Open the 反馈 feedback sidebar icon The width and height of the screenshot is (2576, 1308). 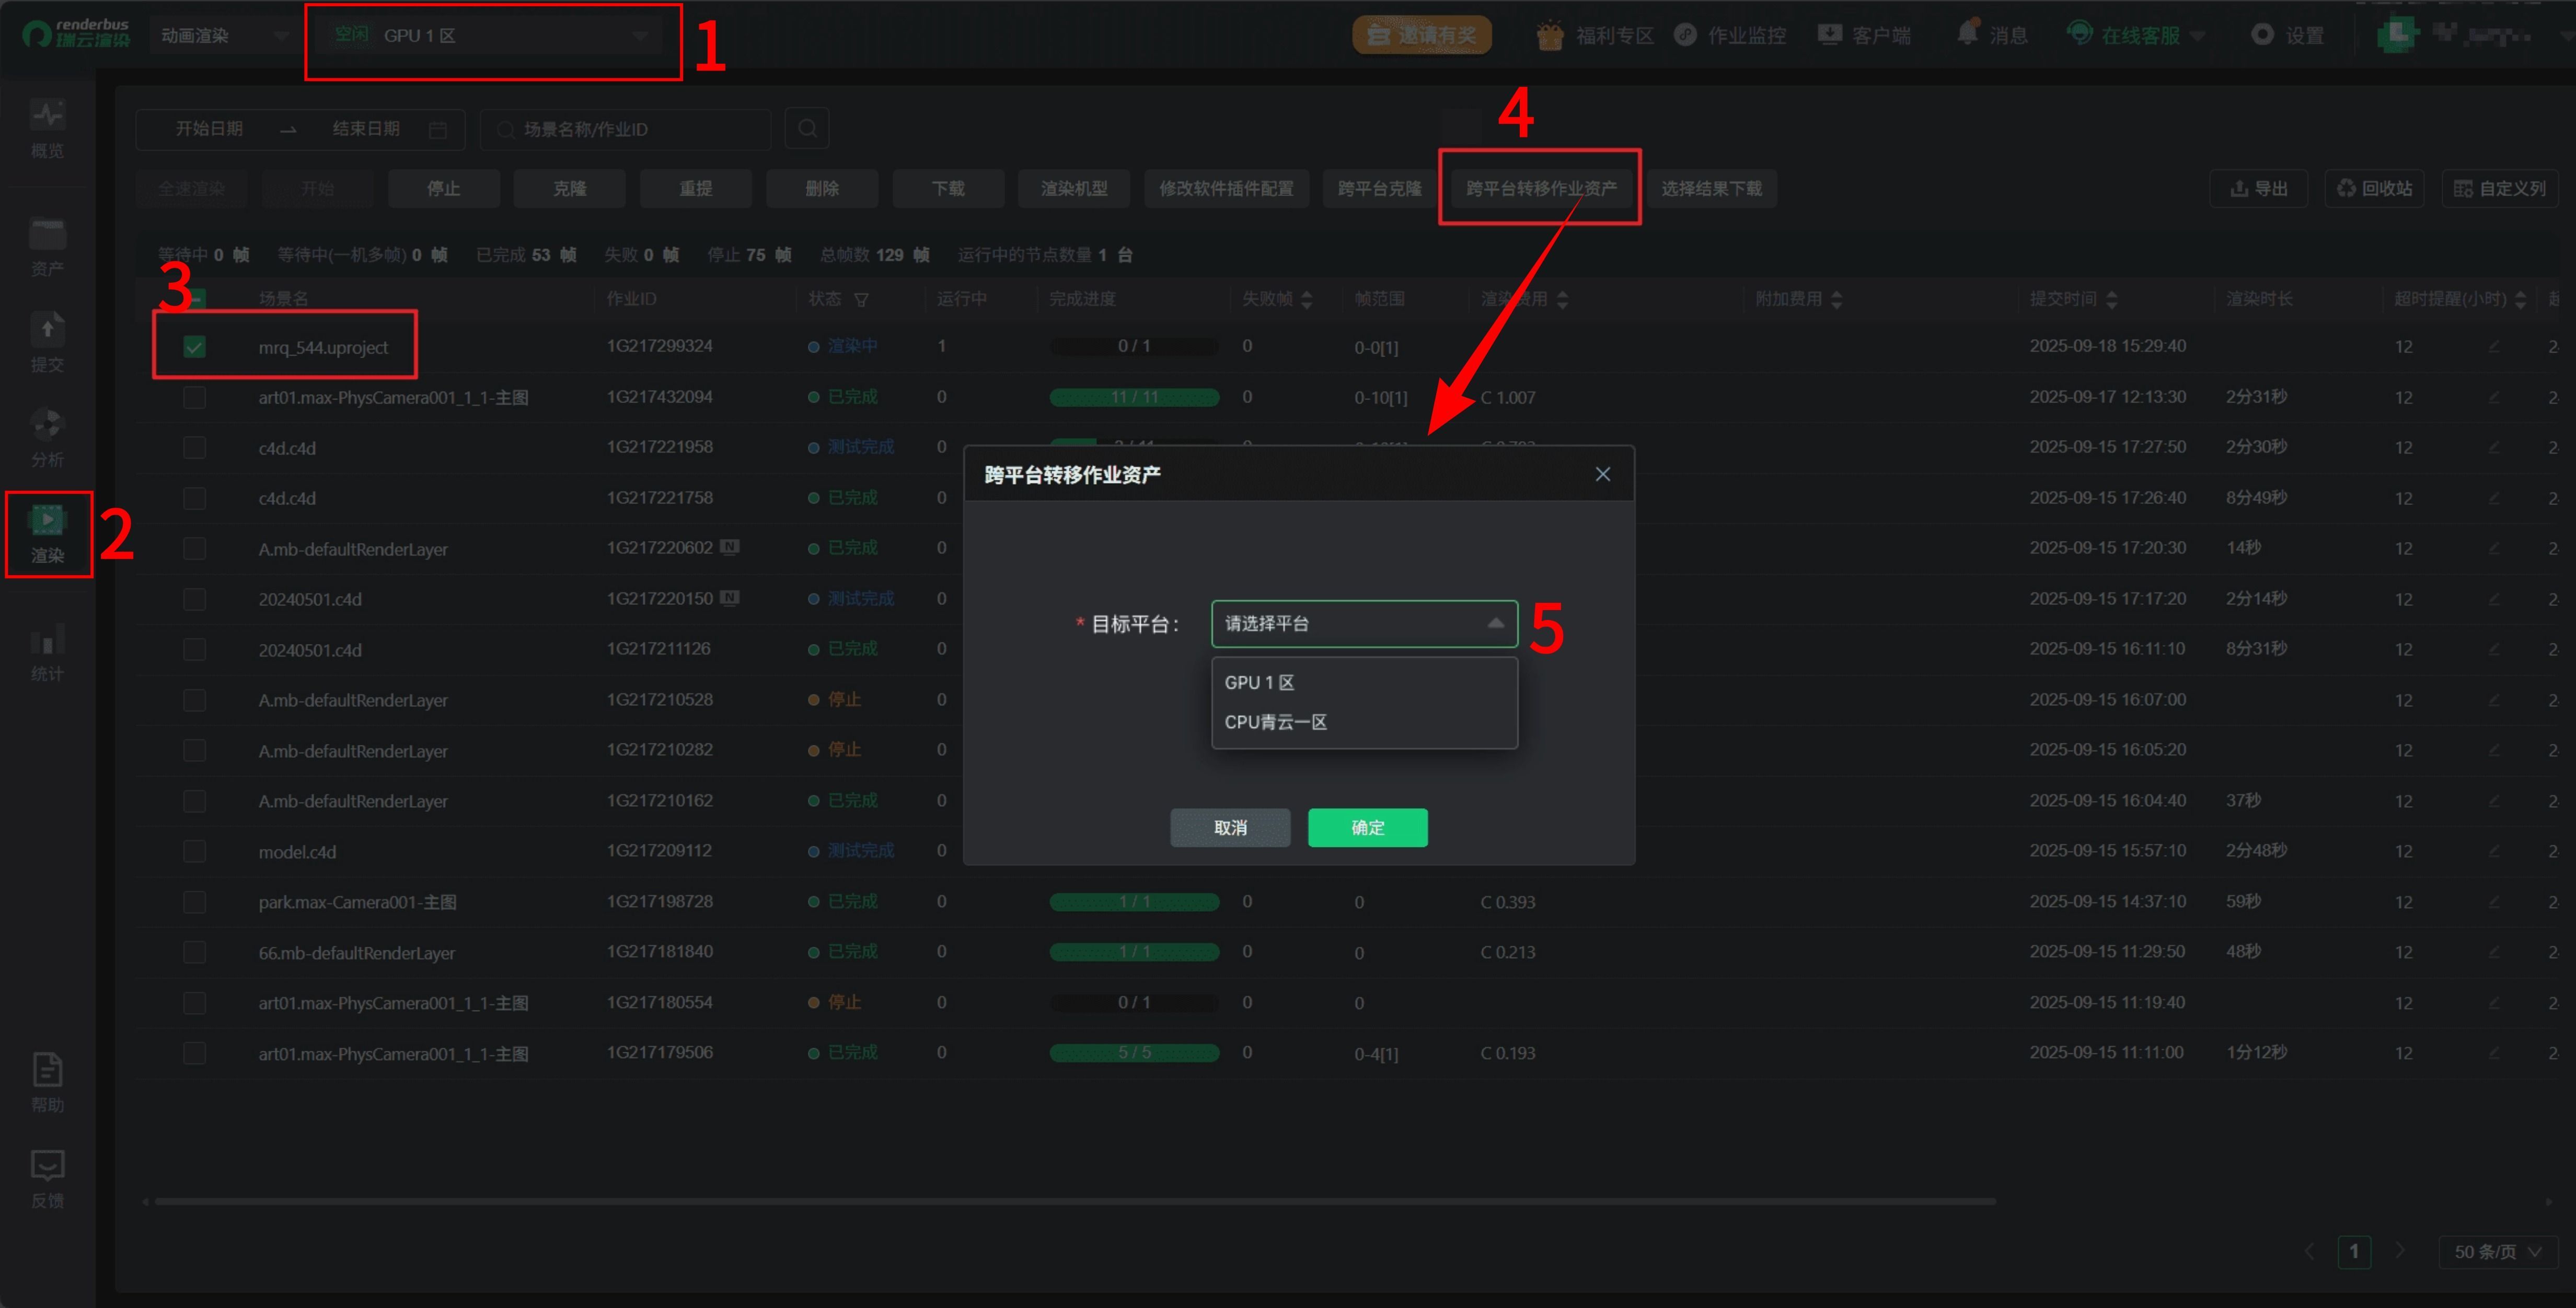tap(47, 1178)
